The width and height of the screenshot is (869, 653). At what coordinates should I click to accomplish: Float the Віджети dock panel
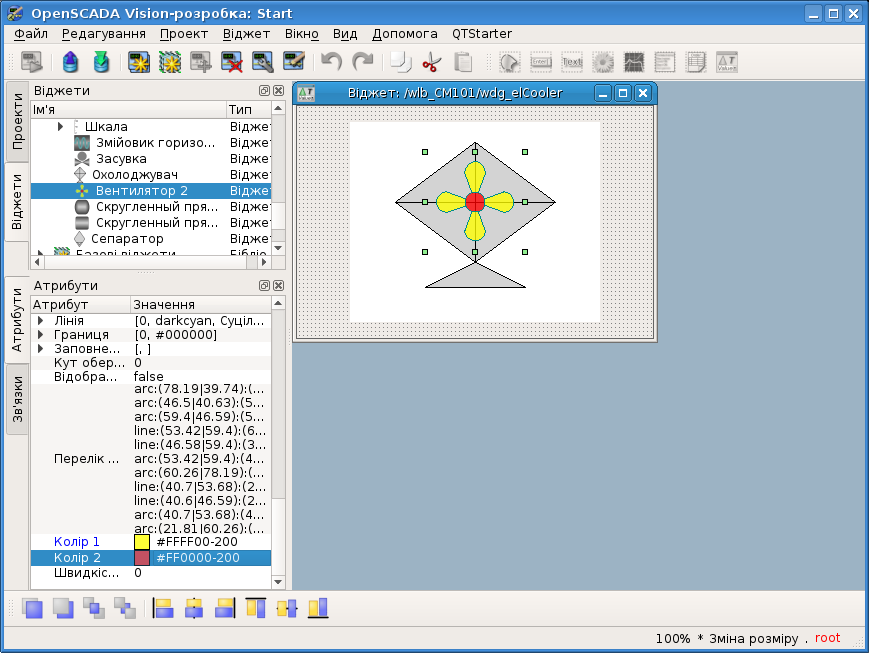[265, 90]
